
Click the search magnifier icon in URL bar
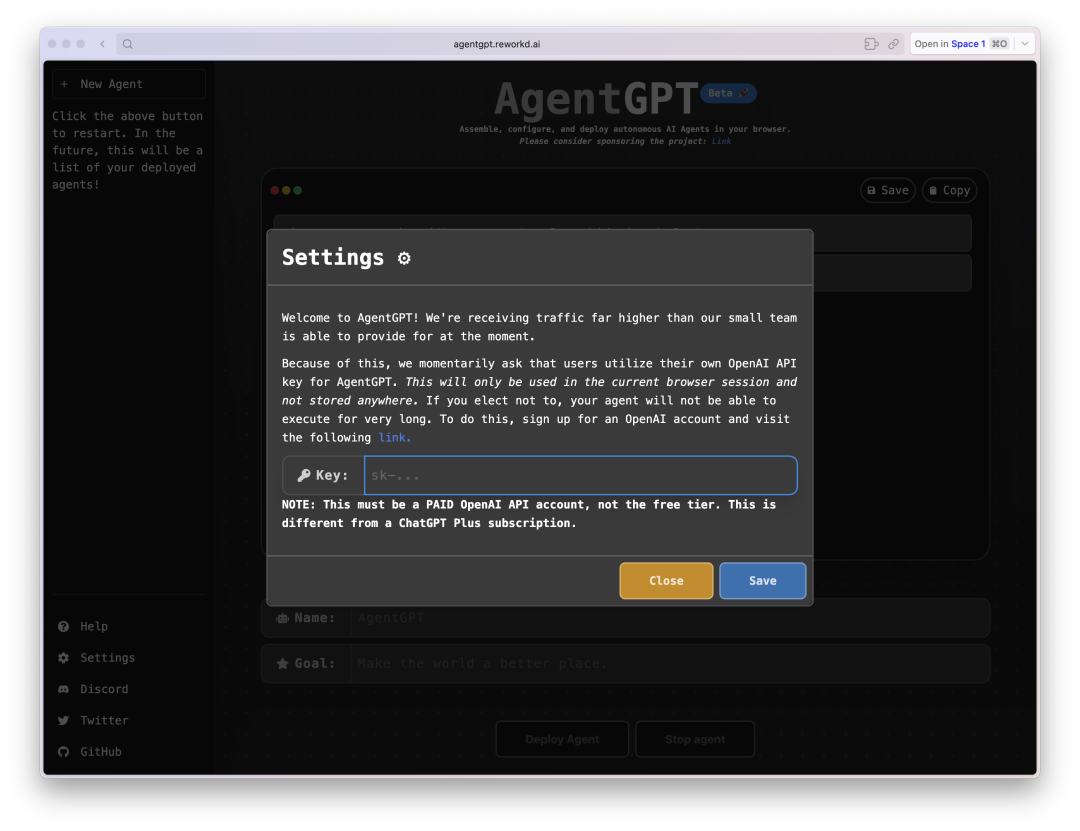(x=128, y=44)
